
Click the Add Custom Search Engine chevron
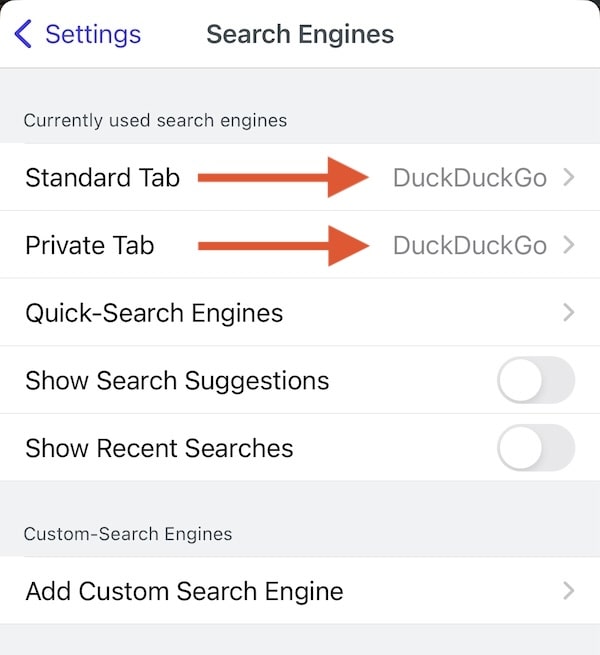(568, 591)
